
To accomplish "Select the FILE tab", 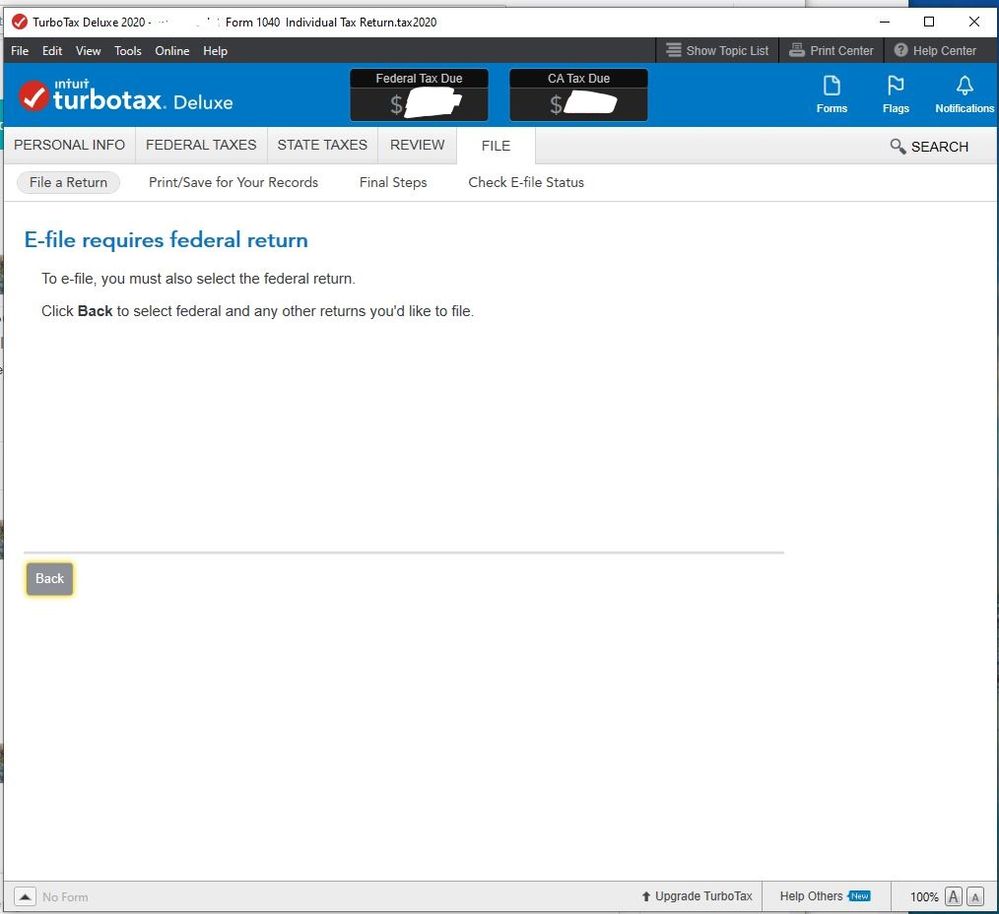I will coord(496,146).
